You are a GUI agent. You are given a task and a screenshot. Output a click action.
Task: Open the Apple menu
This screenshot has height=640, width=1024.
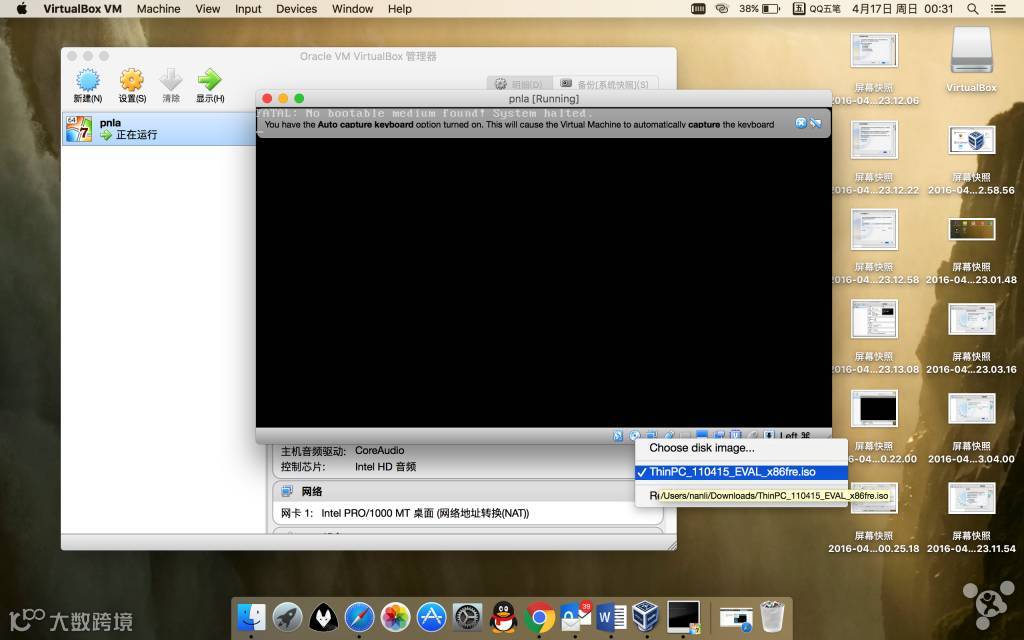22,8
